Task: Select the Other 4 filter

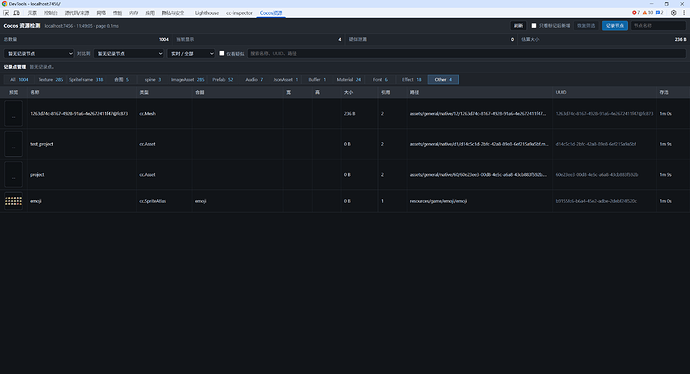Action: pos(443,80)
